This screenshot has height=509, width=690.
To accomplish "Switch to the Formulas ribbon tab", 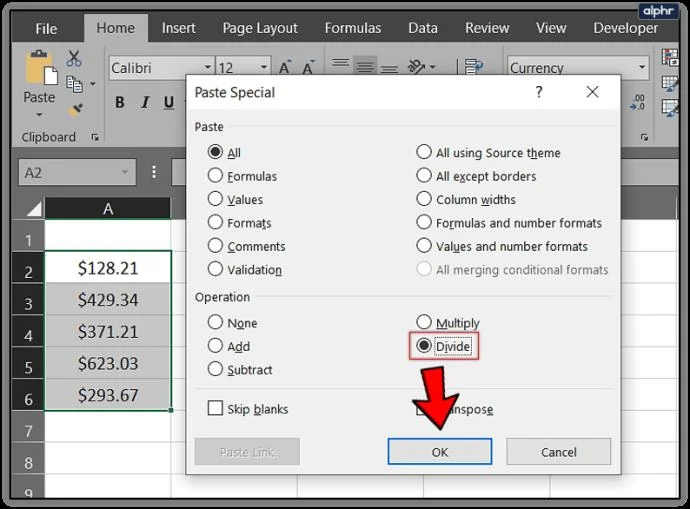I will pyautogui.click(x=353, y=28).
